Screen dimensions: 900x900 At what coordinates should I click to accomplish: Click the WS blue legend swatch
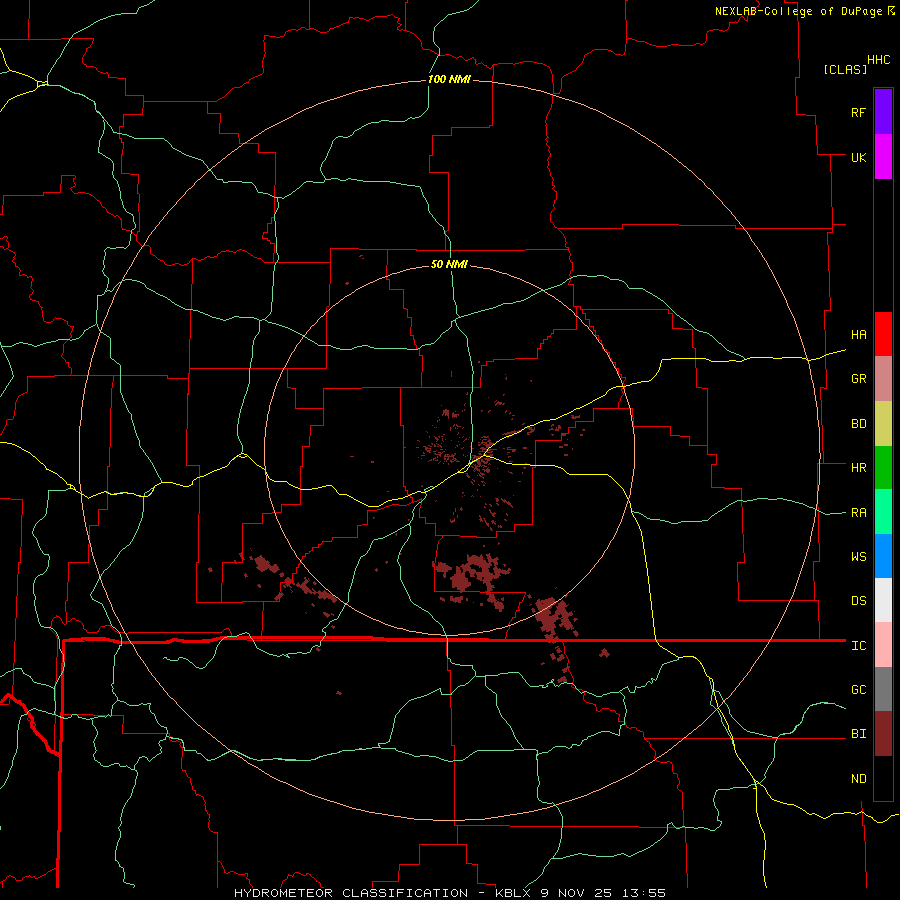pos(883,556)
